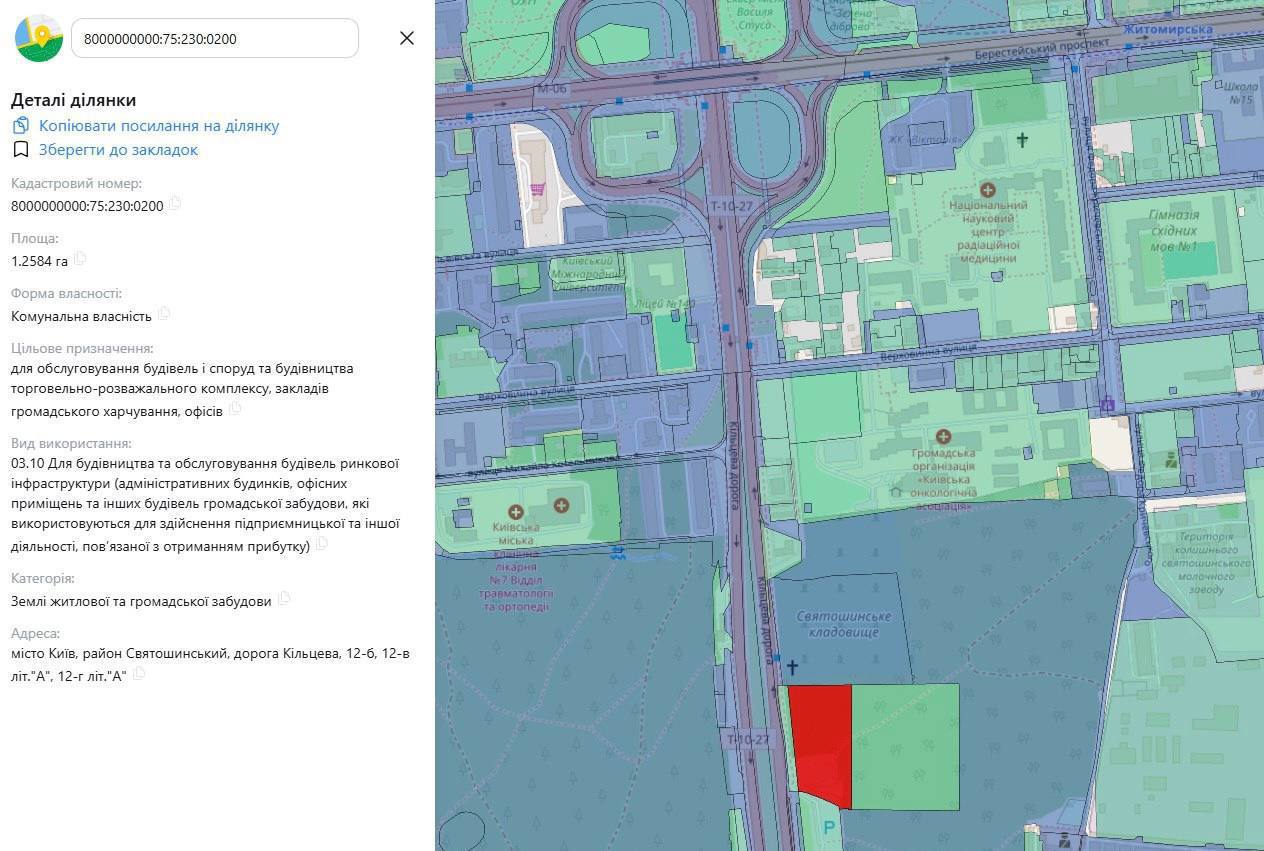Copy the parcel address text
The width and height of the screenshot is (1264, 851).
[139, 674]
